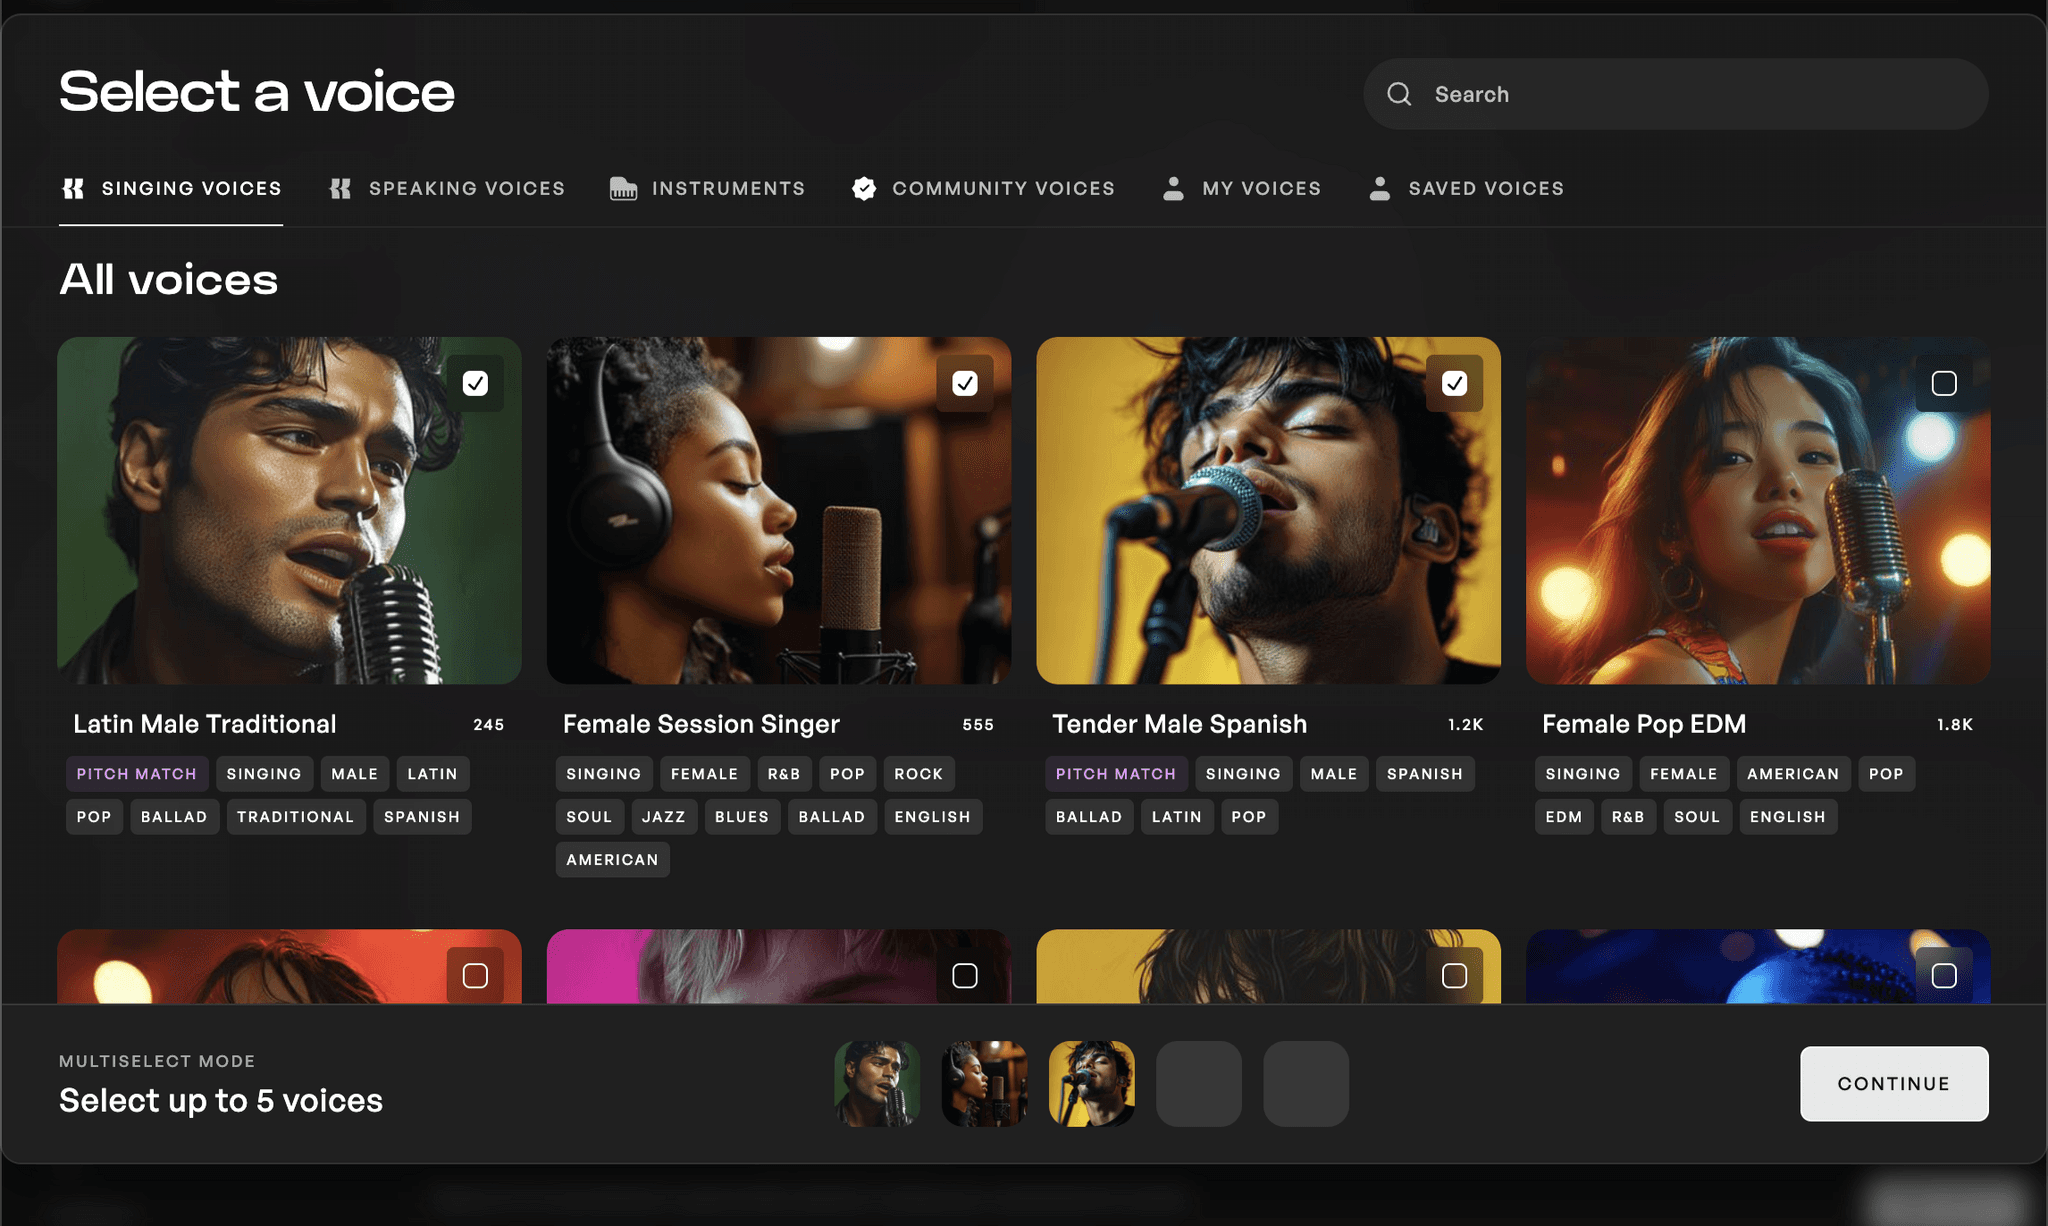Viewport: 2048px width, 1226px height.
Task: Click the Singing Voices karaoke icon
Action: point(73,188)
